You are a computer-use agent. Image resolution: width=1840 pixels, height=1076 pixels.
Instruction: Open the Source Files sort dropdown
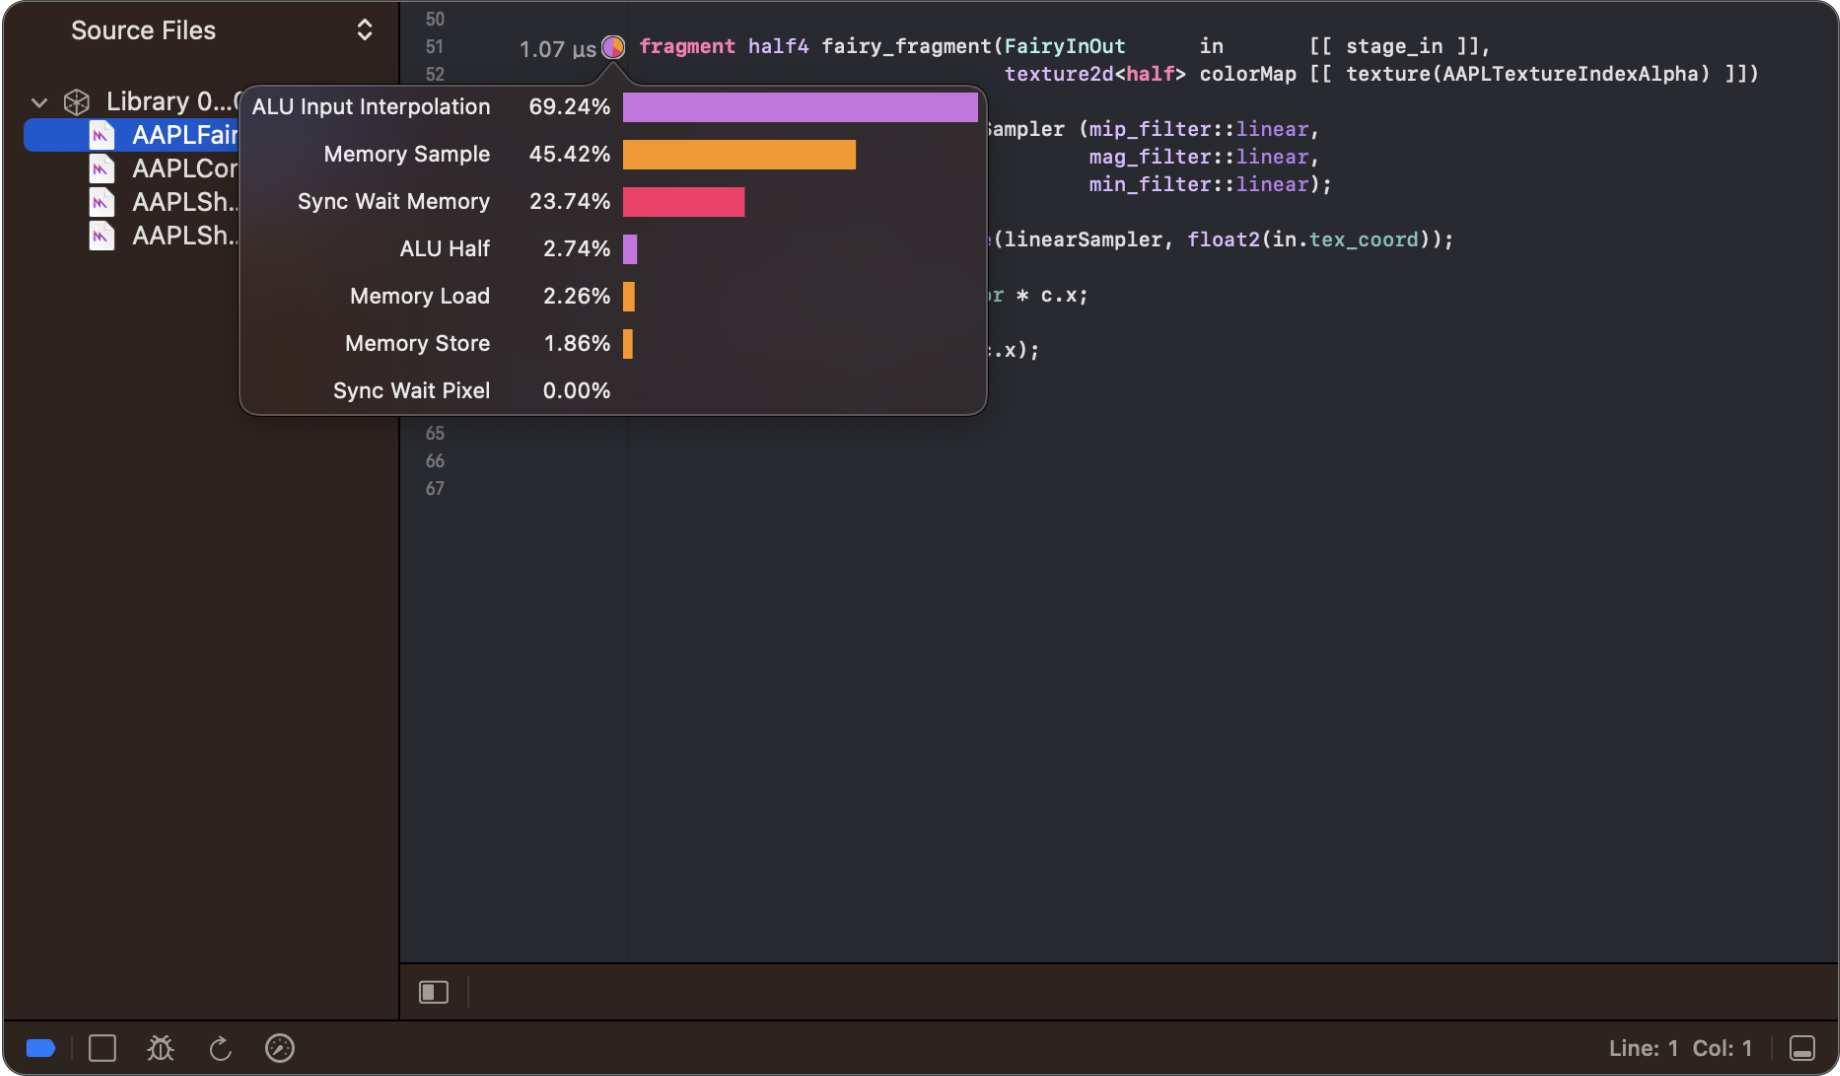pyautogui.click(x=365, y=30)
